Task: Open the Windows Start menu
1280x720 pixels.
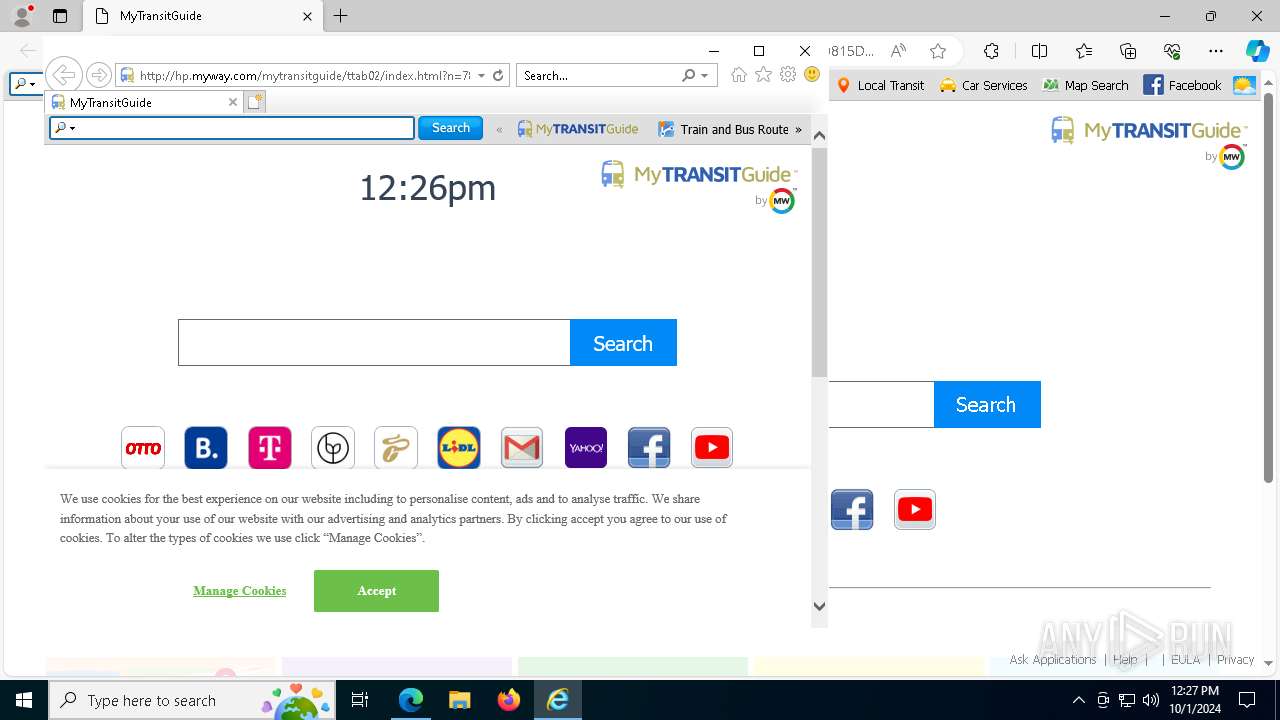Action: [24, 700]
